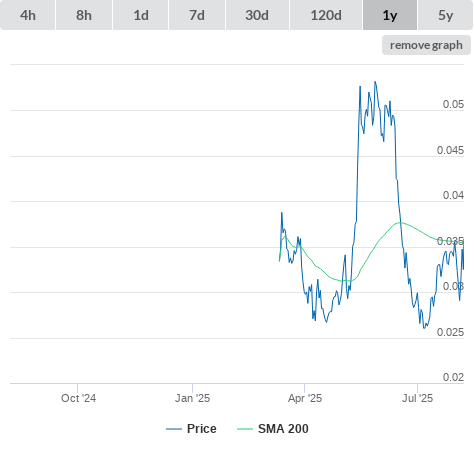The image size is (474, 455).
Task: Click the highest price peak above 0.05
Action: [375, 82]
